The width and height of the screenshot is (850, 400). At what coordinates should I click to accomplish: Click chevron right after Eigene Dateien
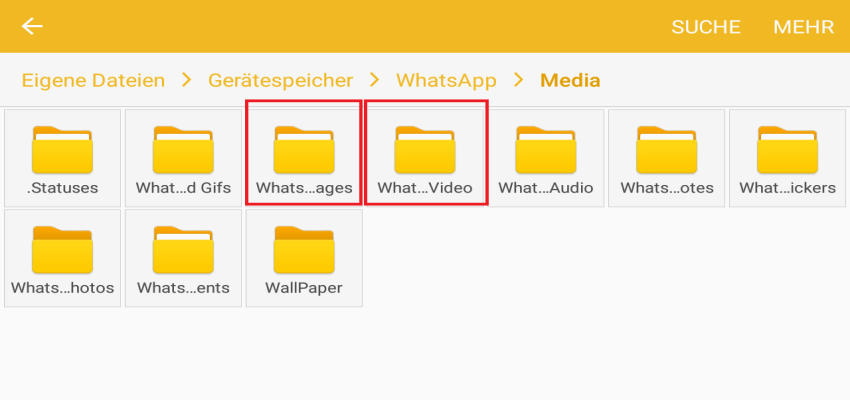coord(186,80)
